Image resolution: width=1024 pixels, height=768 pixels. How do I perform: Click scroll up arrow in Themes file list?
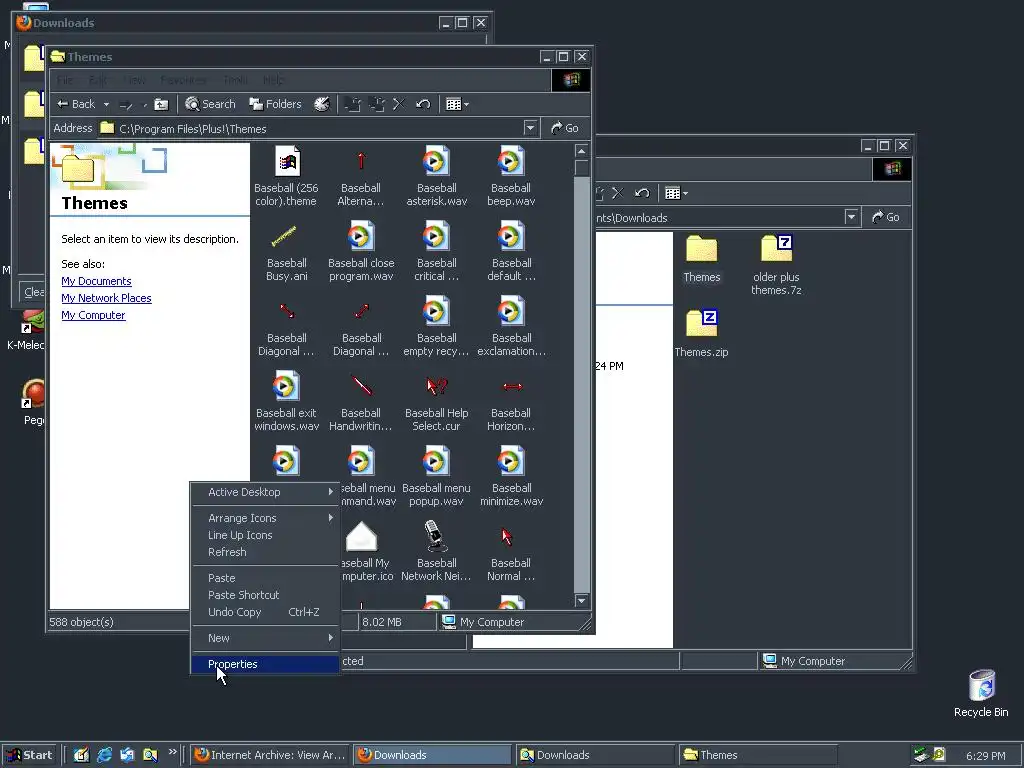coord(581,151)
